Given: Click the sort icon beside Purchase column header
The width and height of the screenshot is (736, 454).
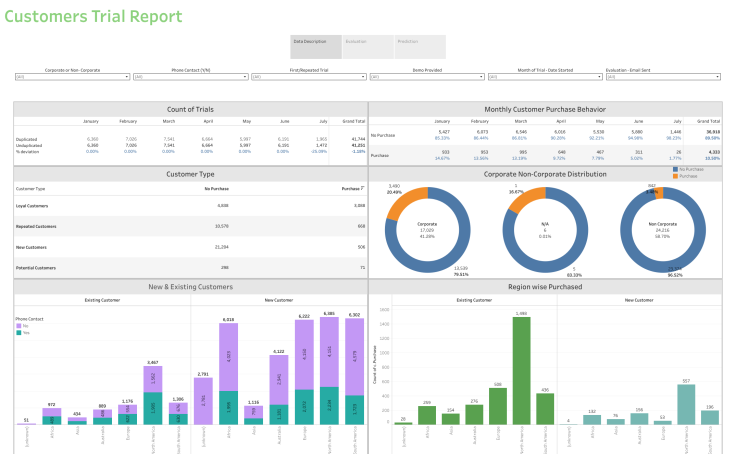Looking at the screenshot, I should [362, 188].
